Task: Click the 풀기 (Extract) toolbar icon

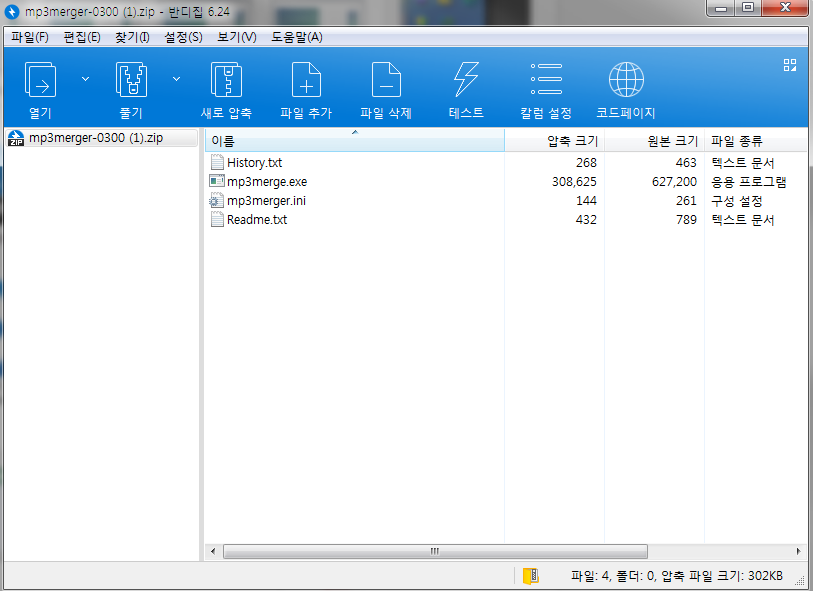Action: tap(131, 80)
